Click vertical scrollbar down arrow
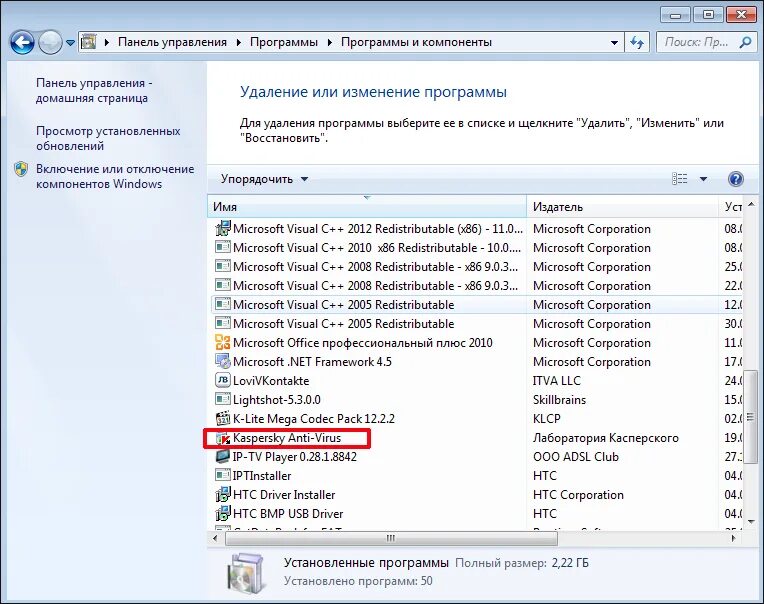Viewport: 764px width, 604px height. click(751, 521)
